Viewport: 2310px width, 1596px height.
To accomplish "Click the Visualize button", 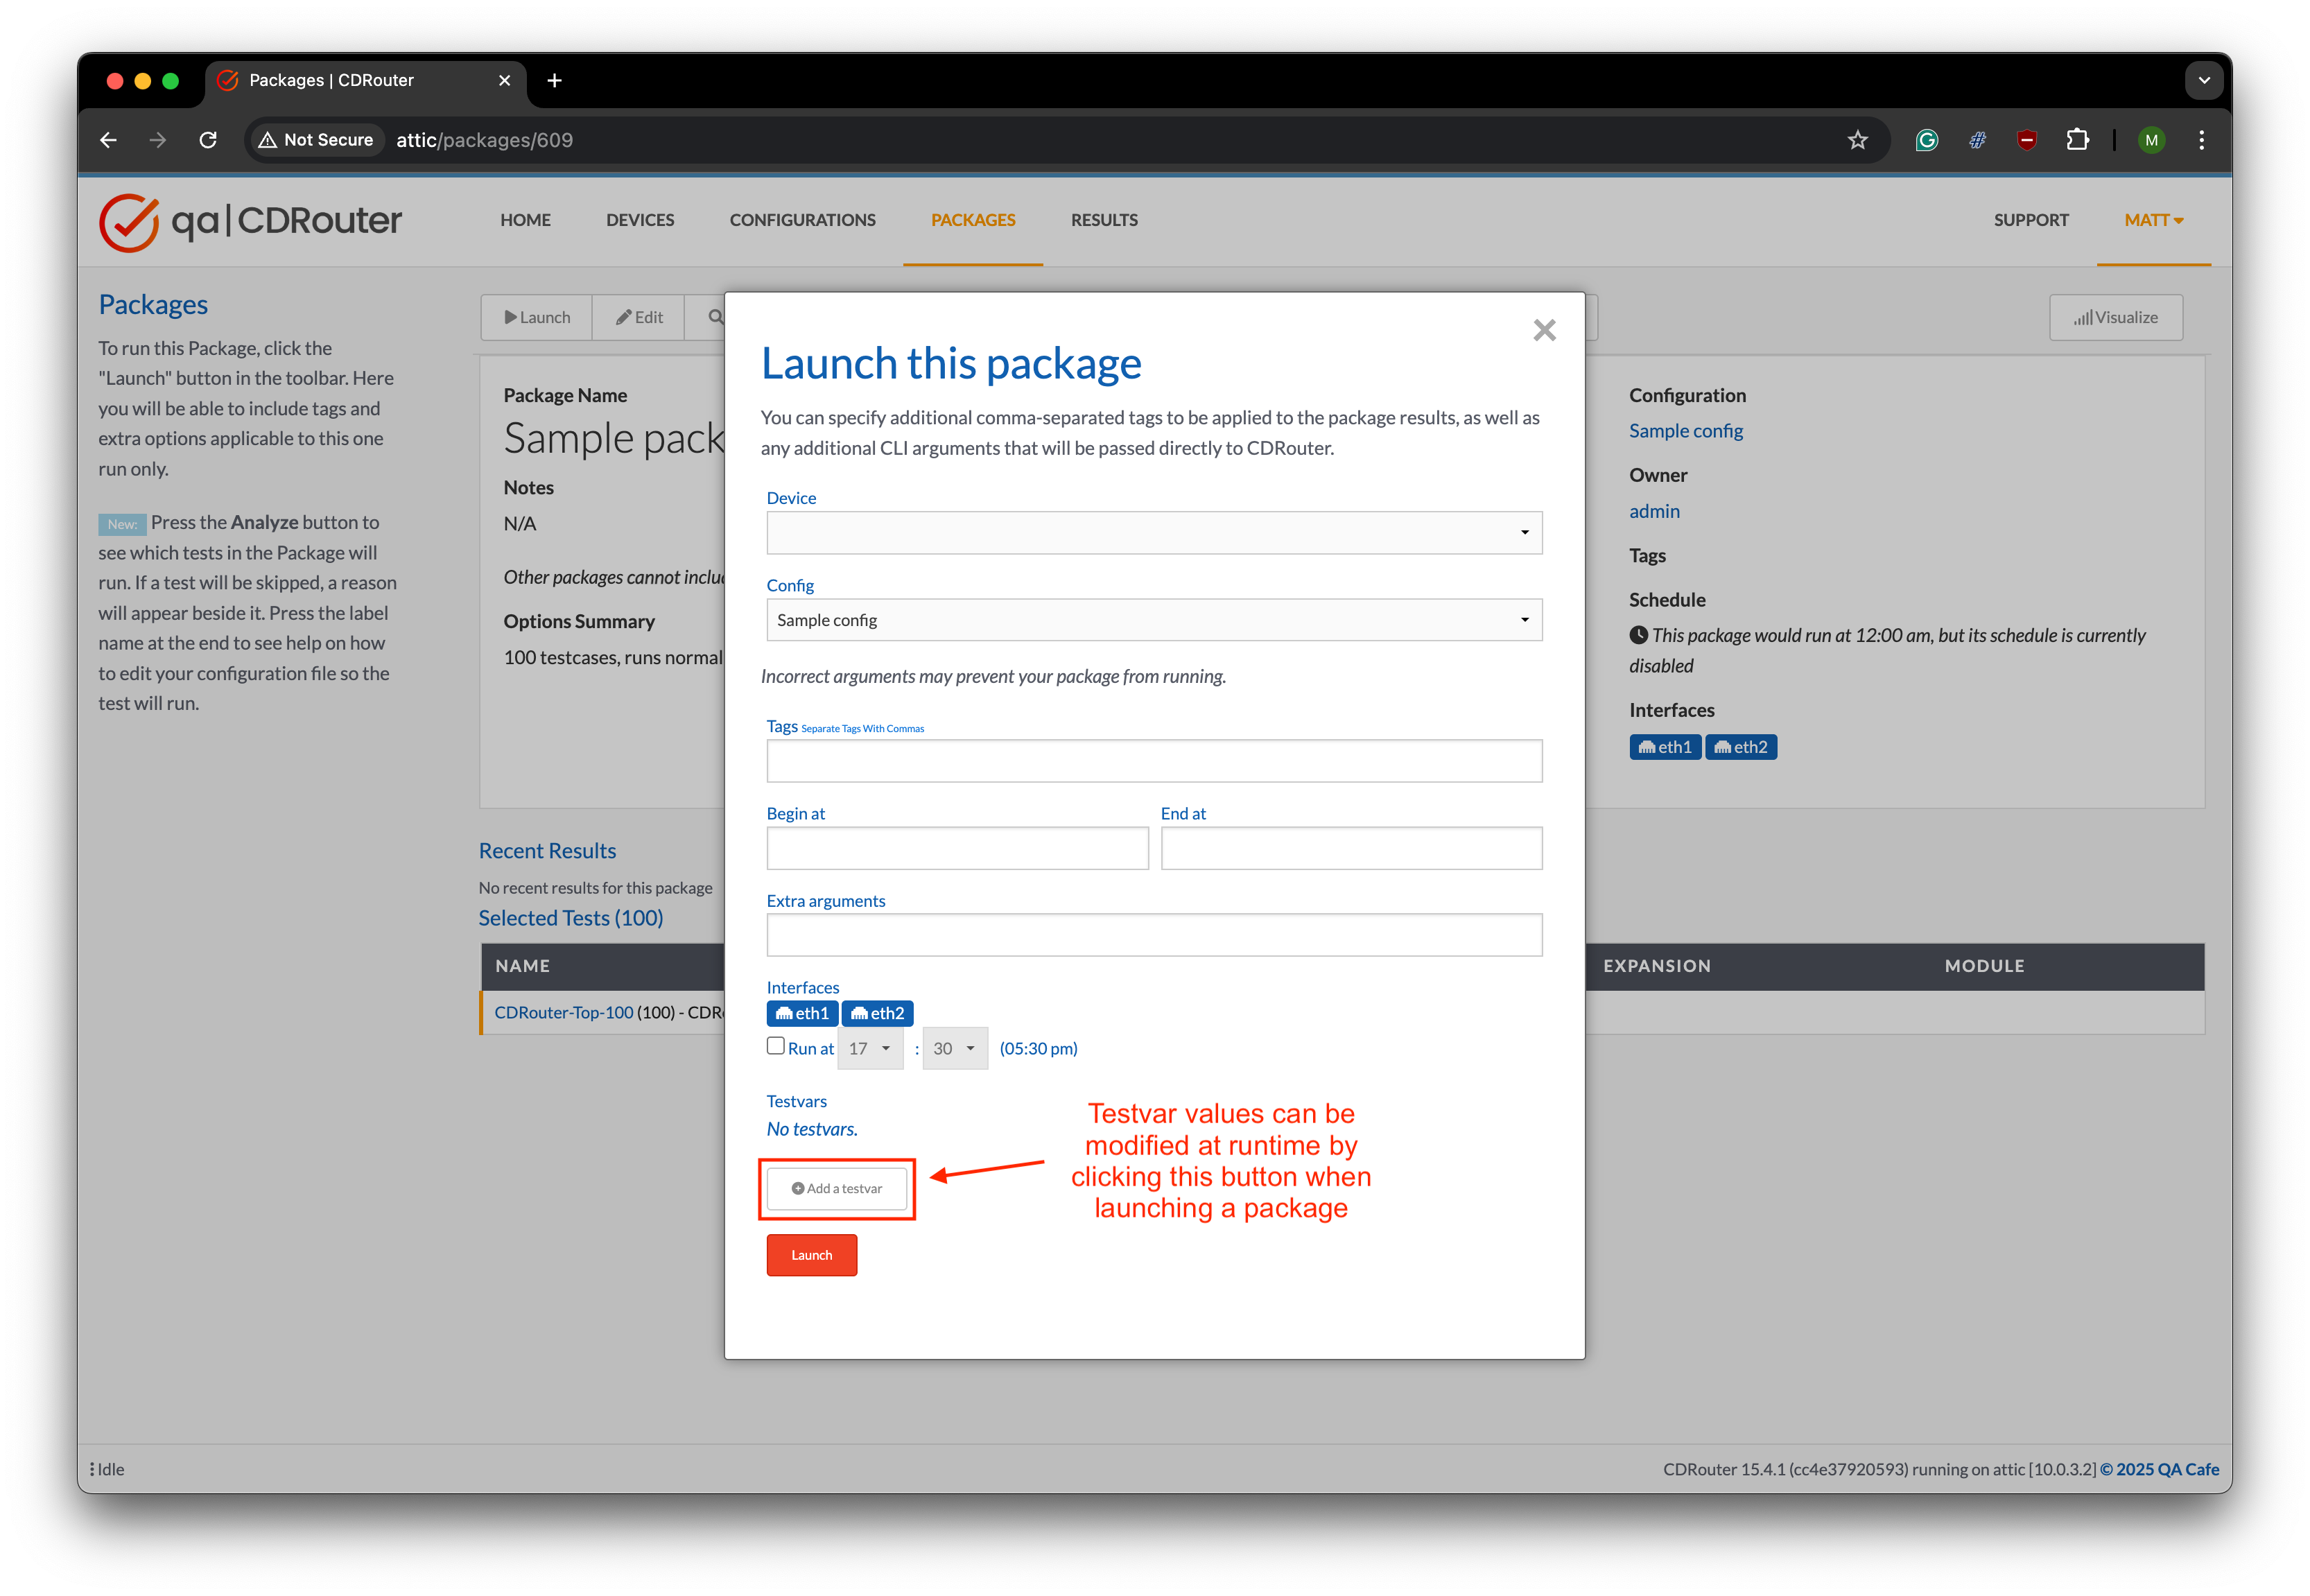I will [x=2115, y=318].
